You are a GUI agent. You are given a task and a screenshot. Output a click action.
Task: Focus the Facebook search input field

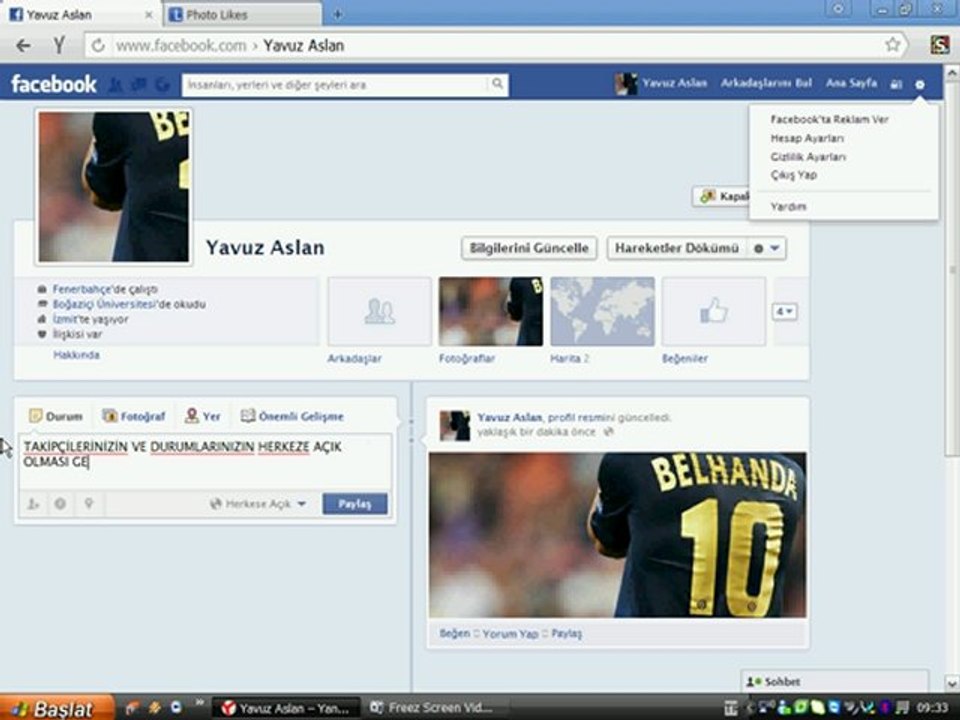pyautogui.click(x=336, y=84)
